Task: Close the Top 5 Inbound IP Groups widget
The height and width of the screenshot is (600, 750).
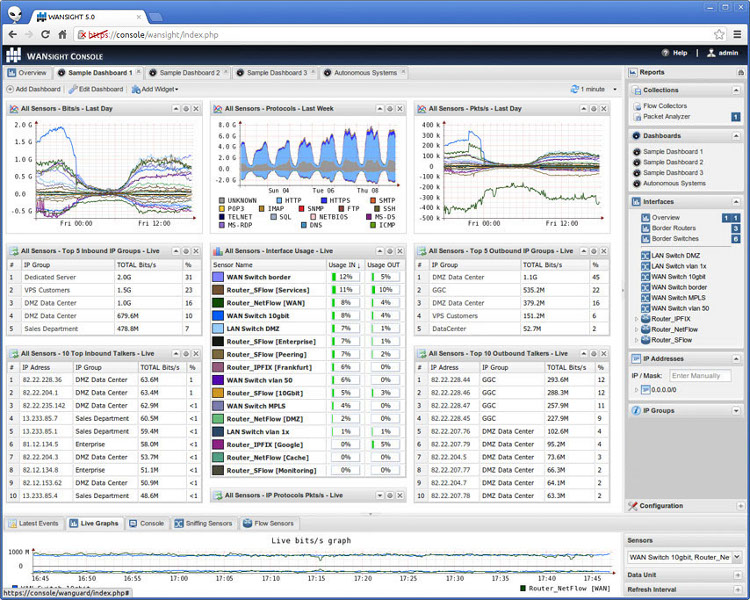Action: click(x=196, y=251)
